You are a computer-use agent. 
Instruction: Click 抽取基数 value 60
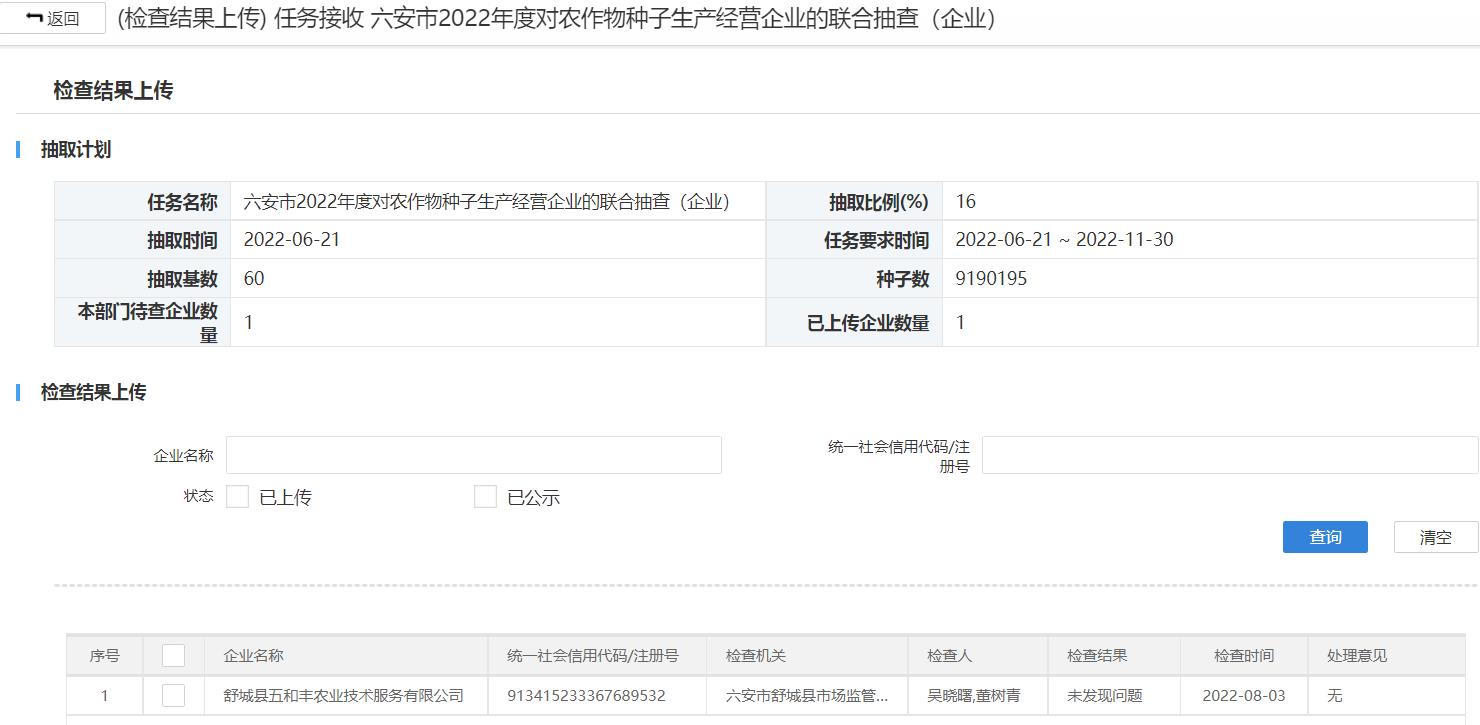[254, 279]
